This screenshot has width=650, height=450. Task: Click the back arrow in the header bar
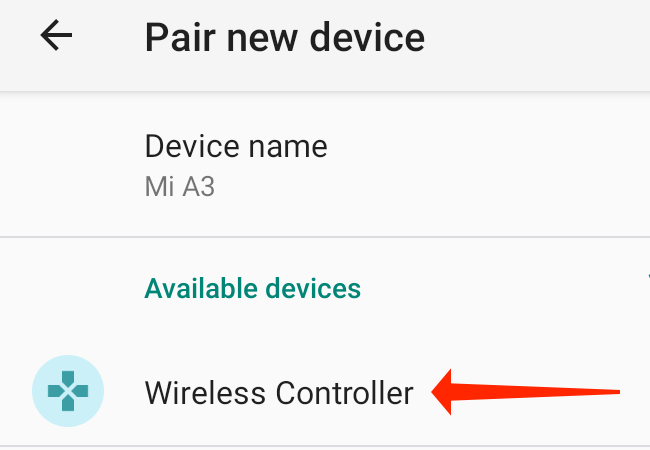(x=56, y=36)
